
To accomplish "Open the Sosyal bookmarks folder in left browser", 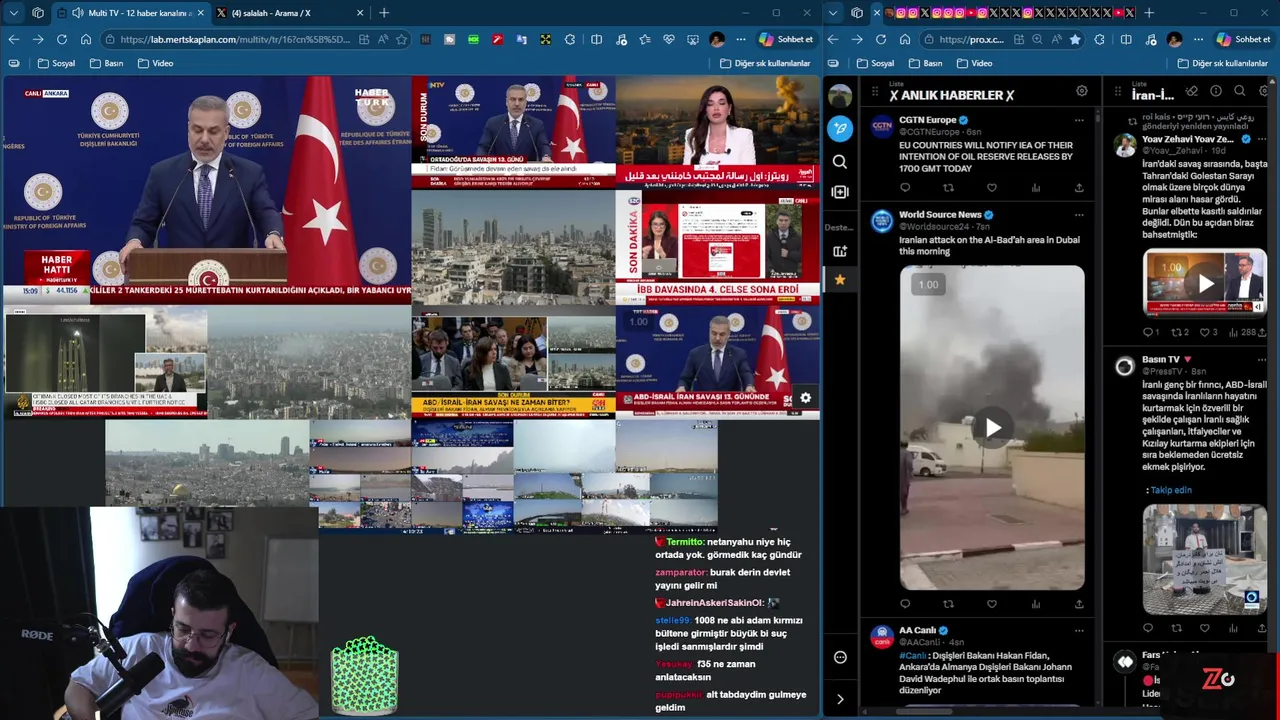I will [57, 63].
